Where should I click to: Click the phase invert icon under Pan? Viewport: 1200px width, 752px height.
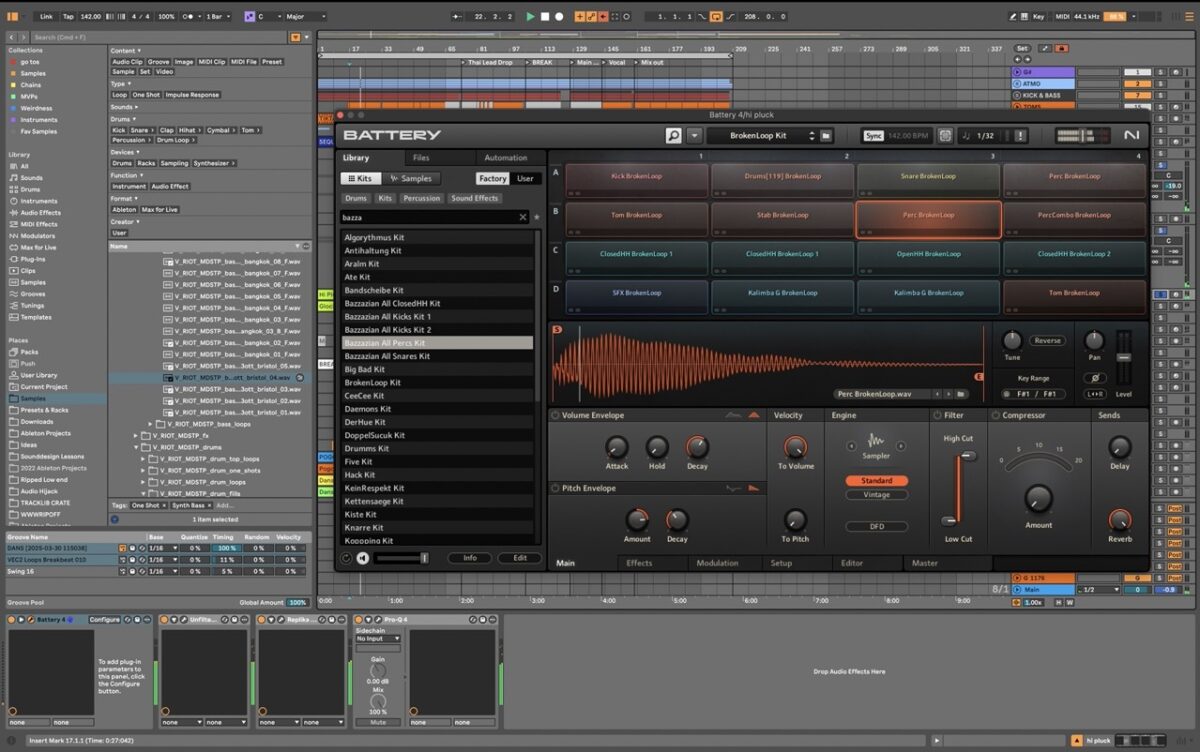(1094, 378)
